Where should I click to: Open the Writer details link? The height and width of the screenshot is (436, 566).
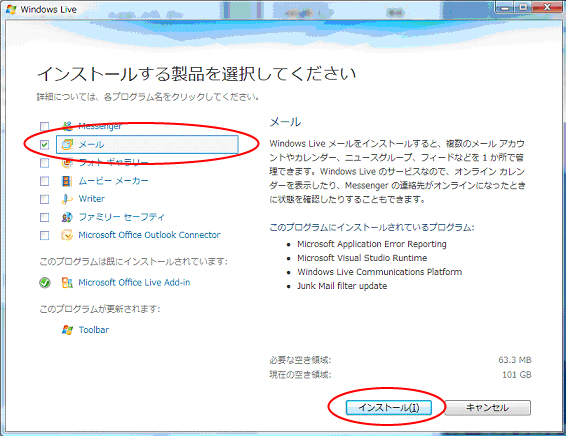(92, 199)
